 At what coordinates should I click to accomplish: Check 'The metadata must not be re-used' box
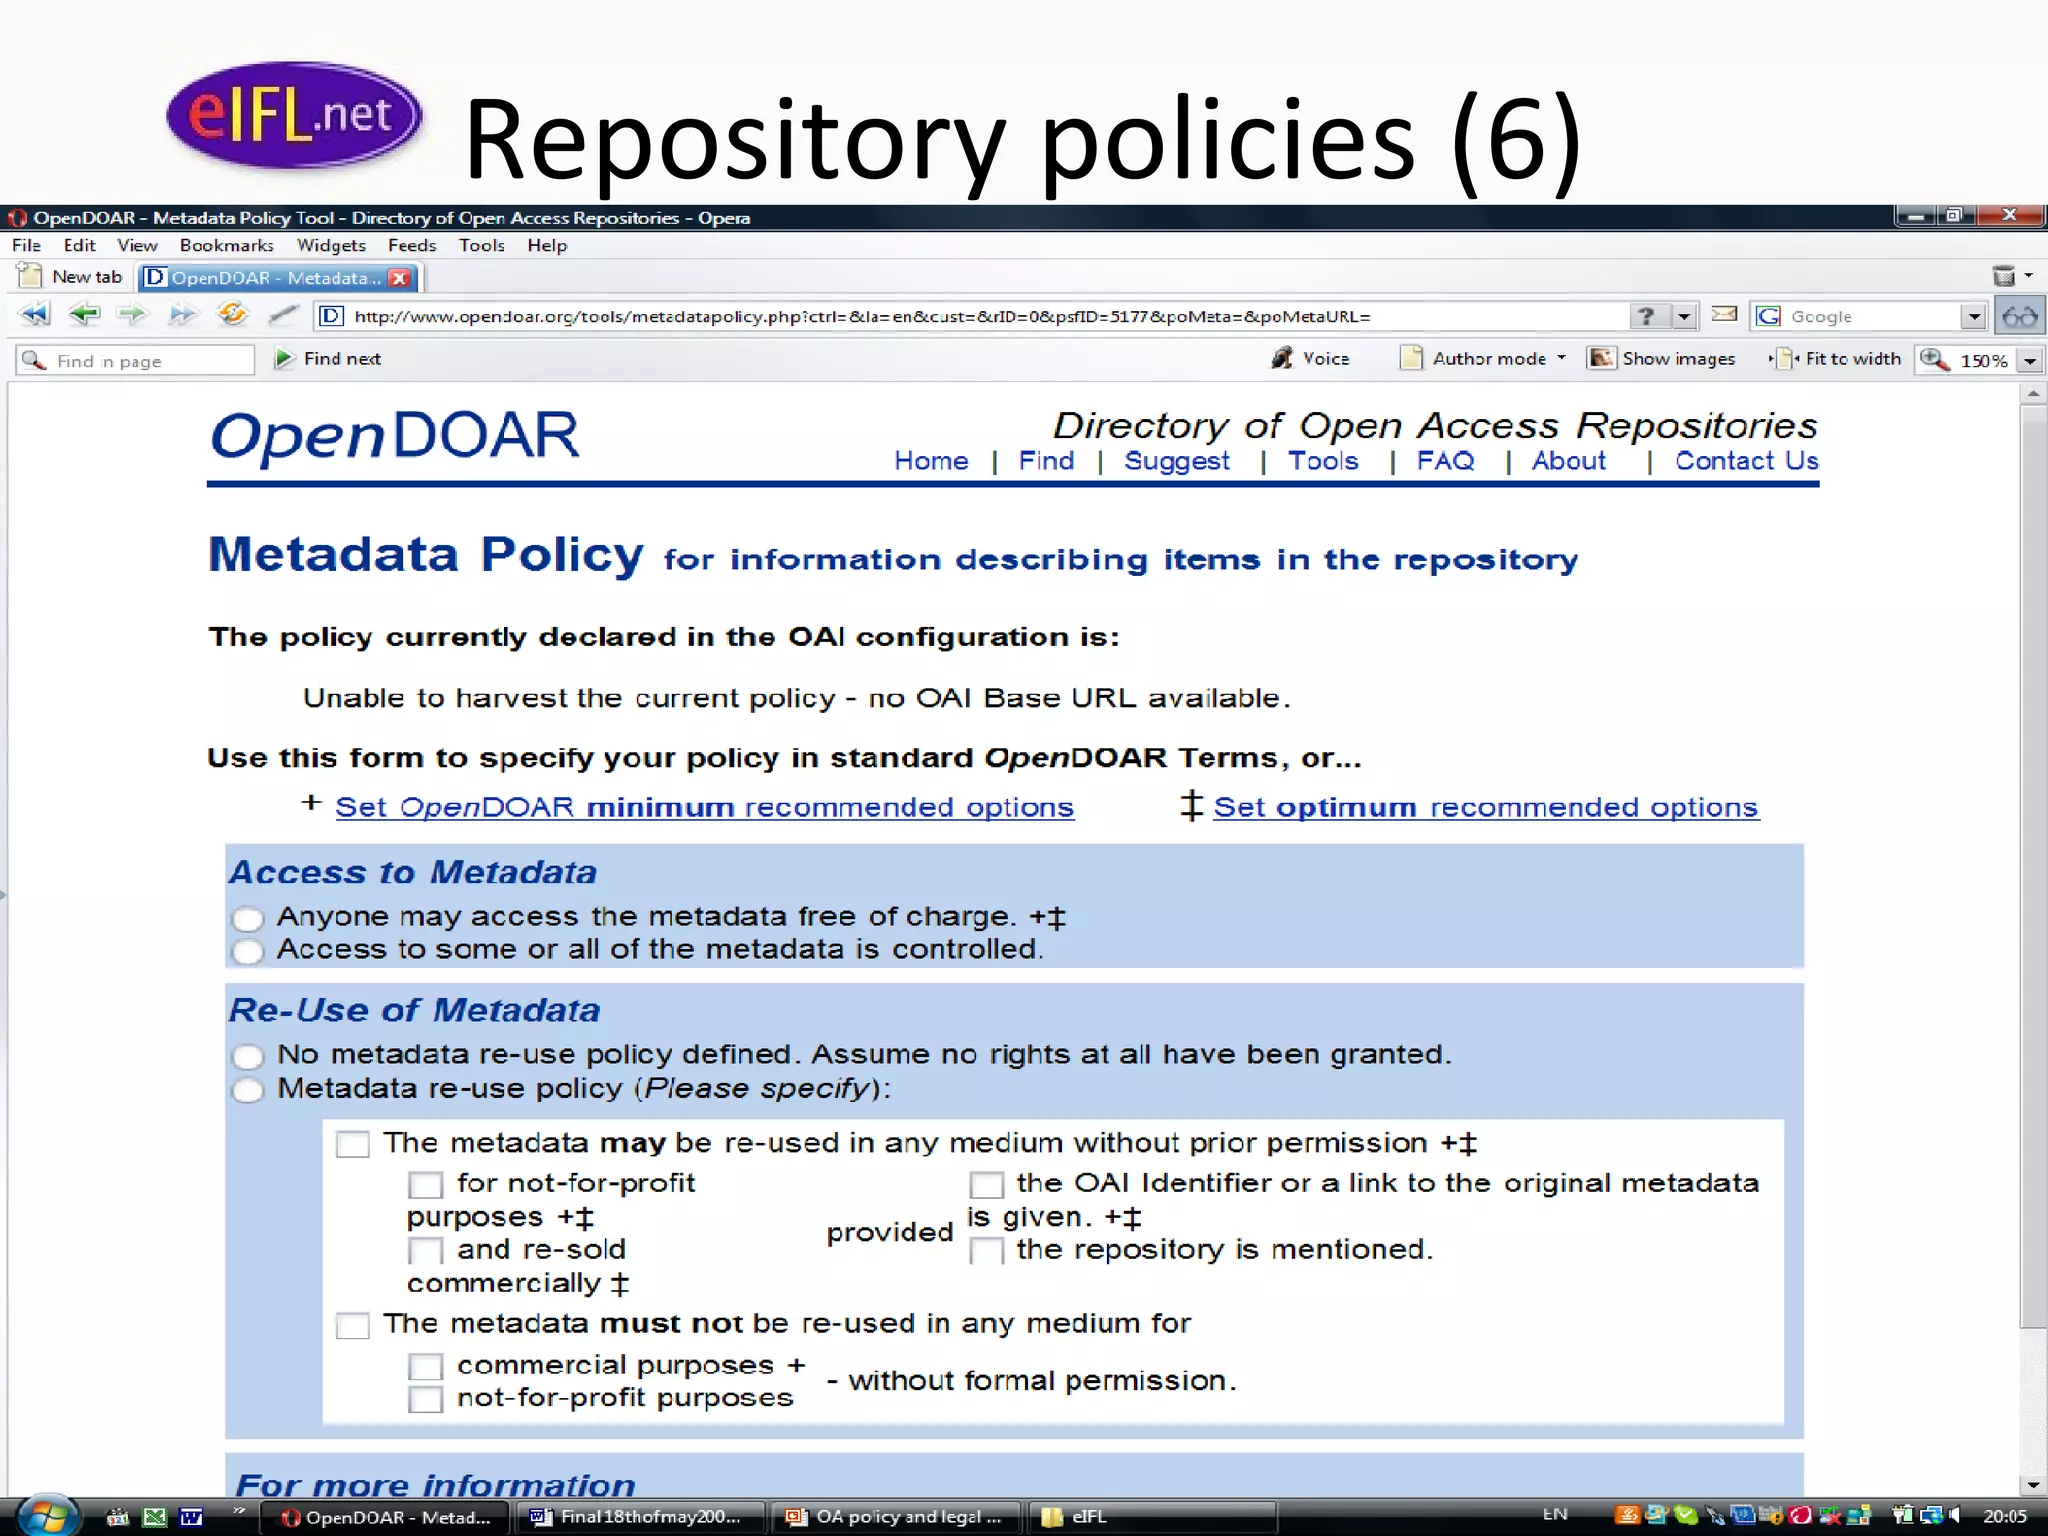click(x=352, y=1326)
